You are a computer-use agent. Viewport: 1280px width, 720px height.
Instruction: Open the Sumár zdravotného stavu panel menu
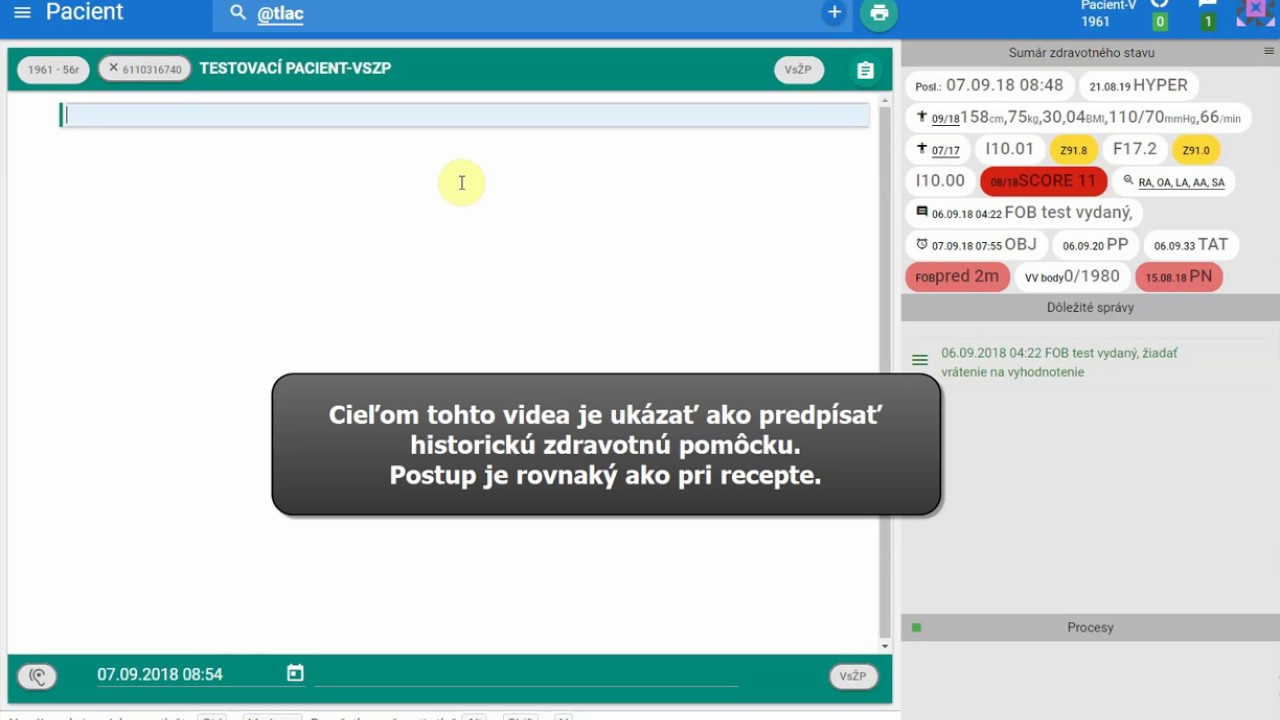(x=1269, y=51)
